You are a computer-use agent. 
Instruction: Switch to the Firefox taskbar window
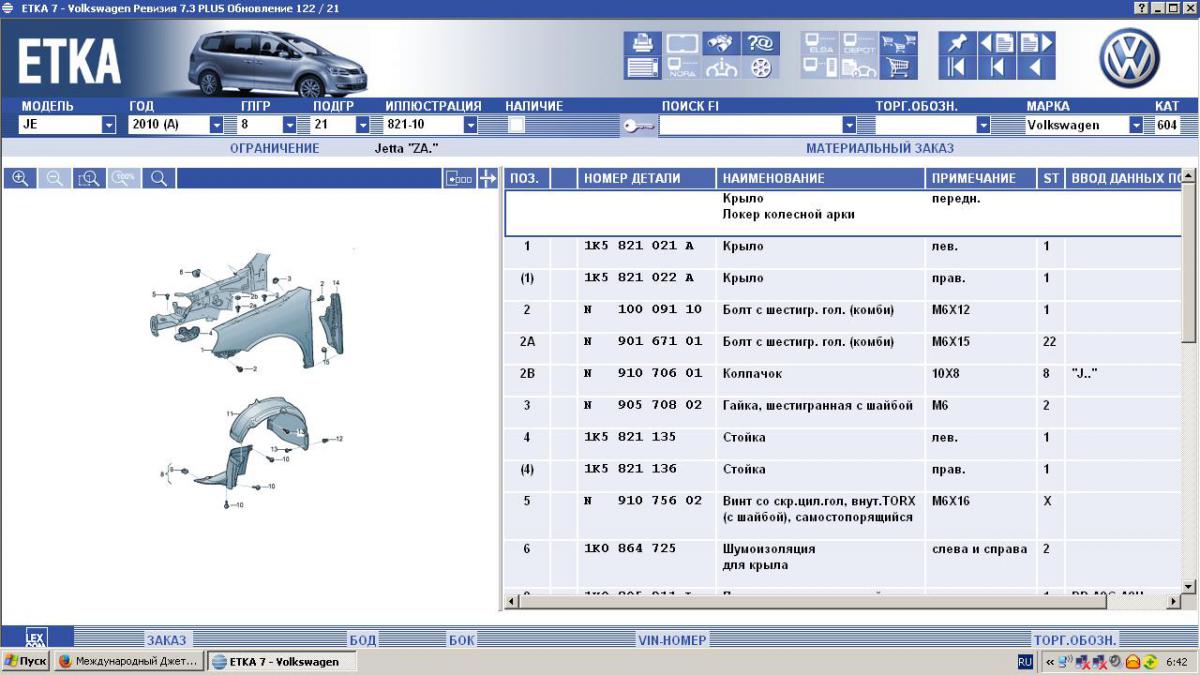128,662
